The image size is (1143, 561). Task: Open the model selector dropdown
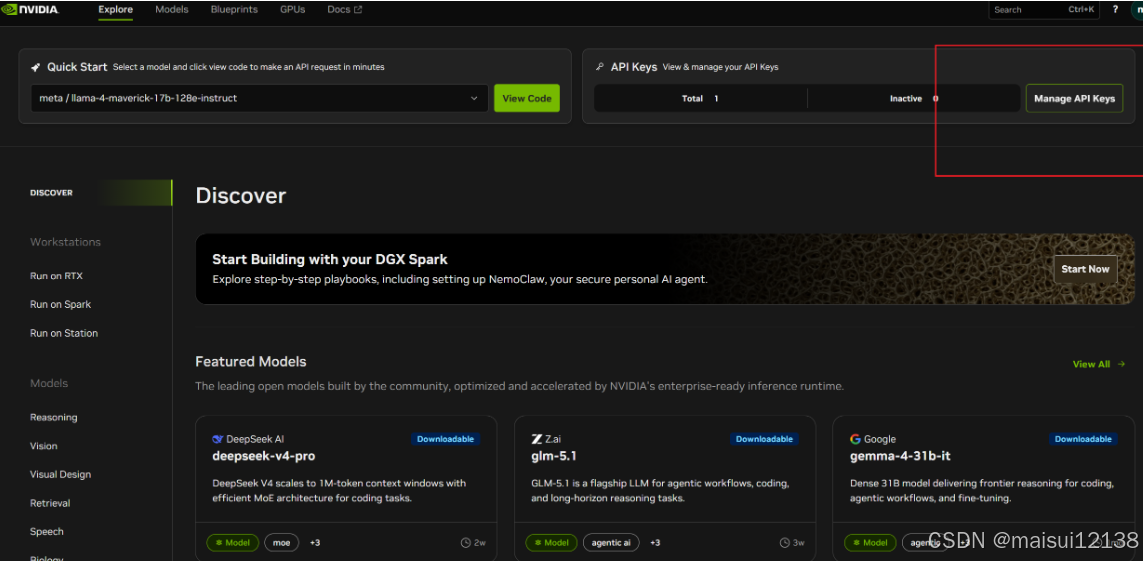click(260, 98)
